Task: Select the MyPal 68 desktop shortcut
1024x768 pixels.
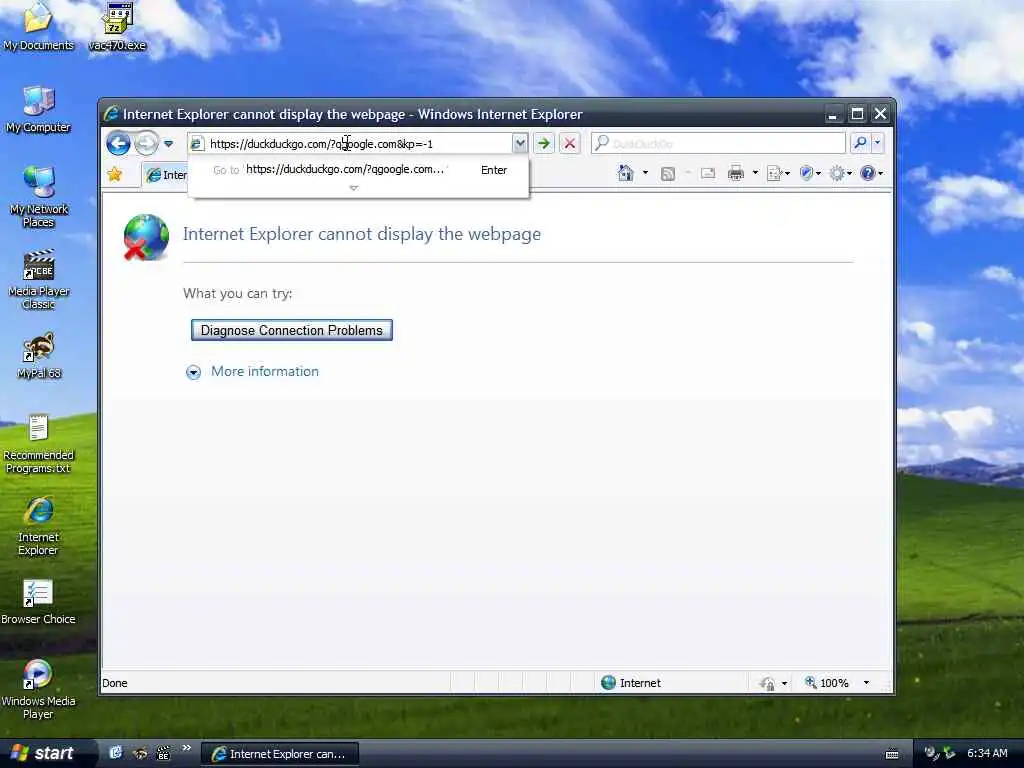Action: pyautogui.click(x=39, y=355)
